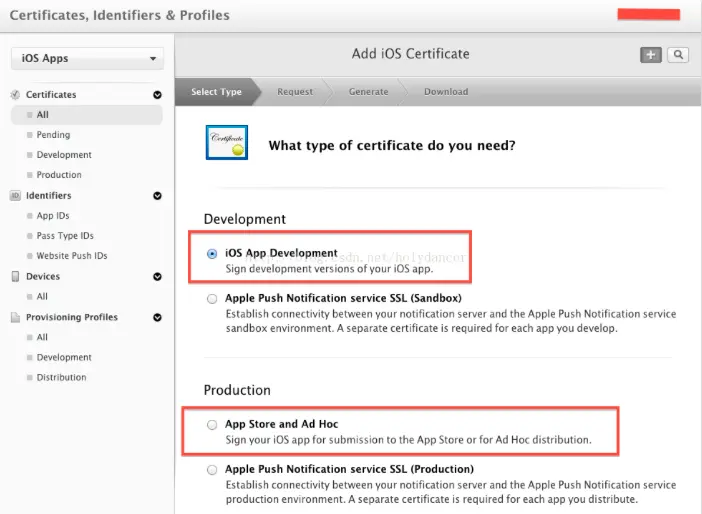Screen dimensions: 702x514
Task: Click the Identifiers ID icon in sidebar
Action: [x=15, y=196]
